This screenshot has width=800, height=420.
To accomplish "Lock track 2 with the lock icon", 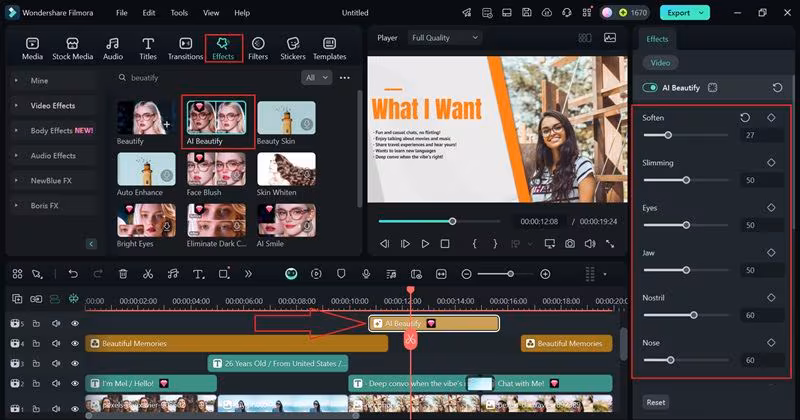I will (36, 383).
